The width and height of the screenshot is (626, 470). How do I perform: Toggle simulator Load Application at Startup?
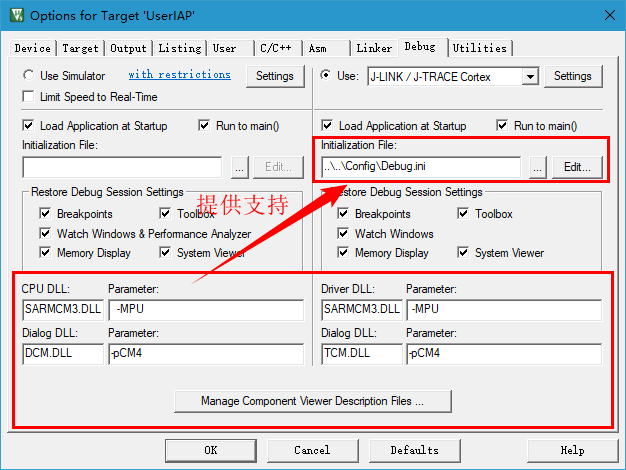28,126
